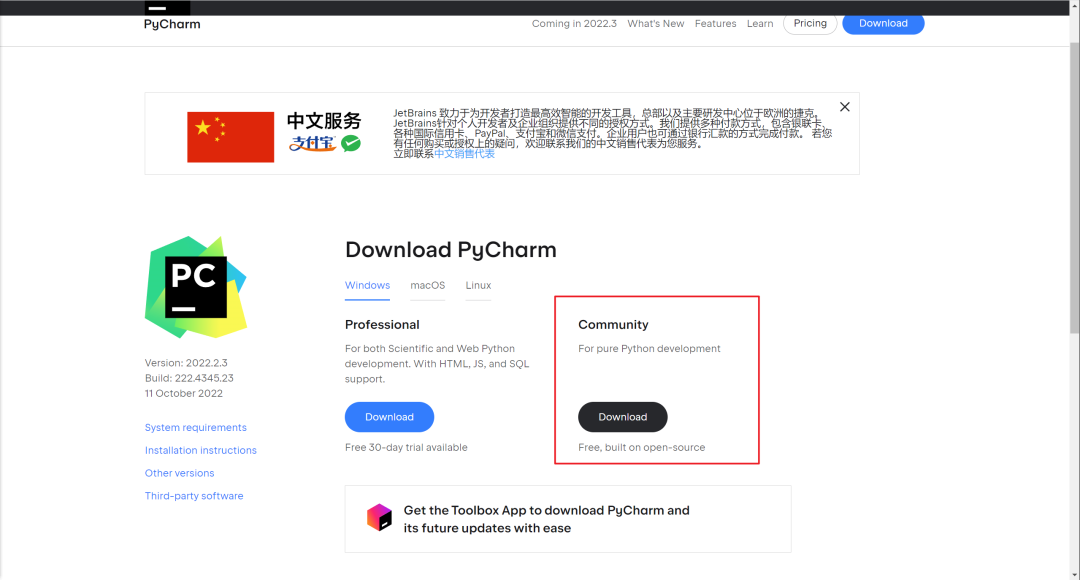Viewport: 1080px width, 580px height.
Task: Open the Toolbox App promotion card text
Action: [546, 519]
